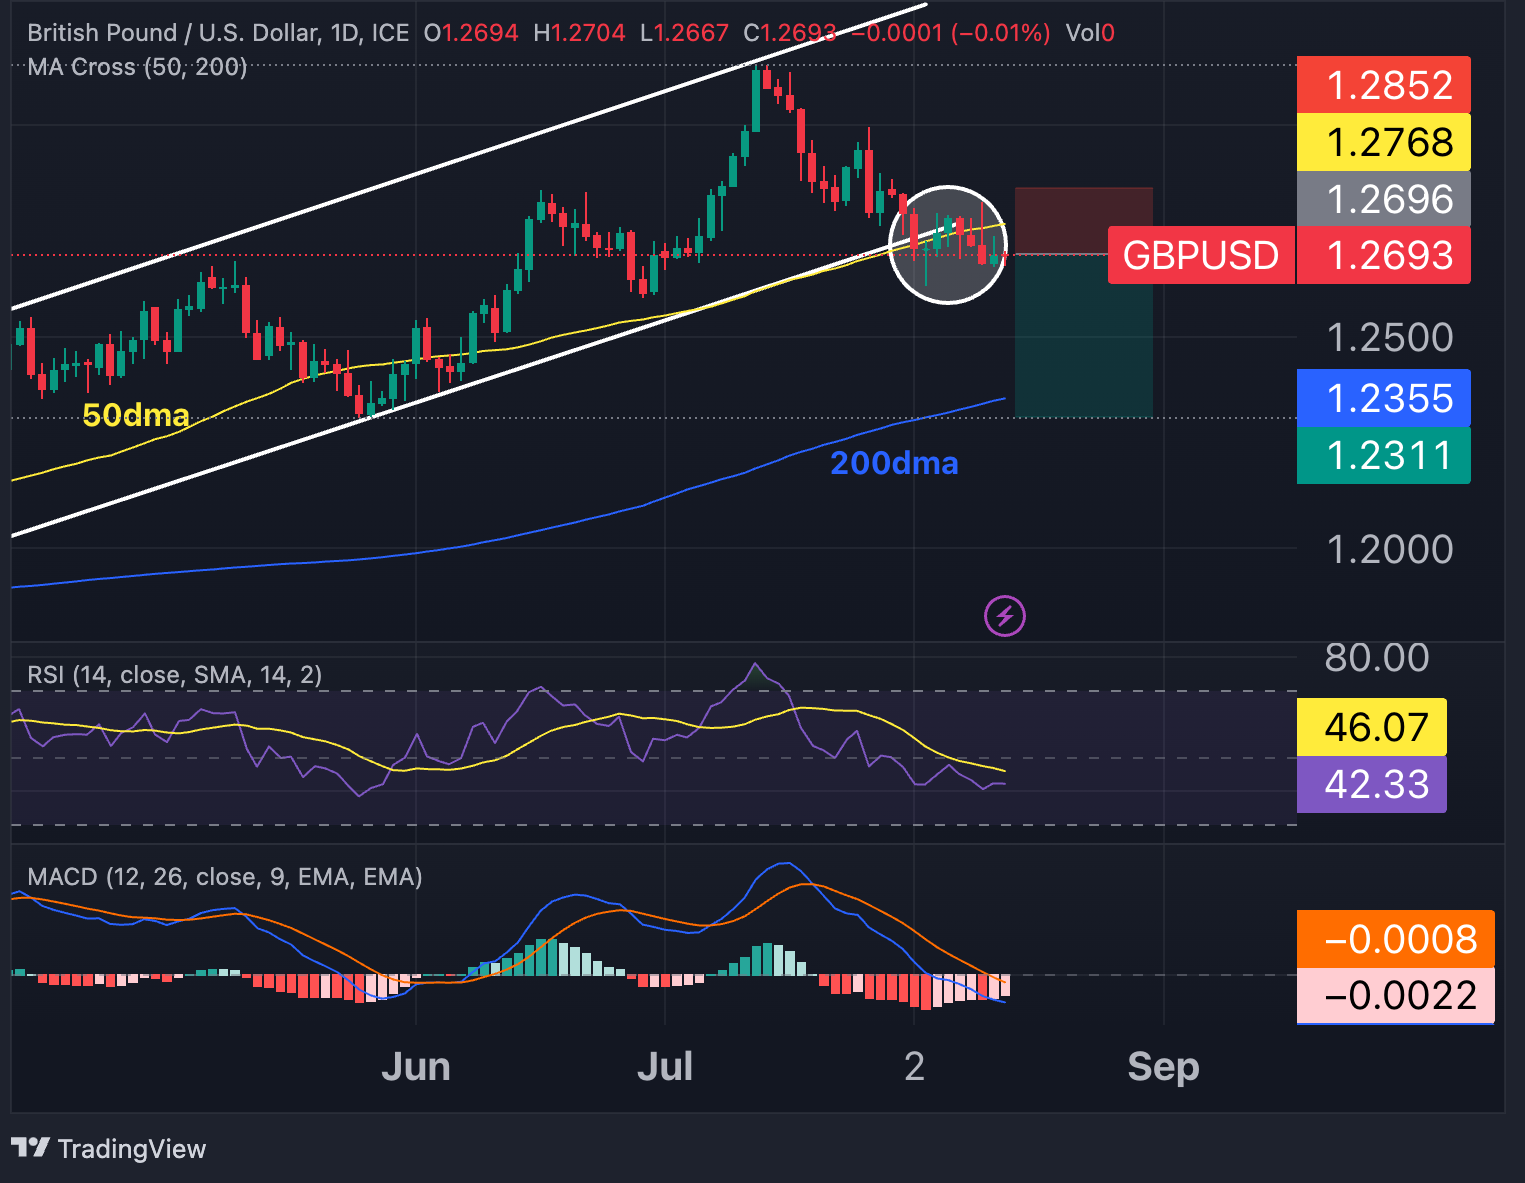Image resolution: width=1525 pixels, height=1183 pixels.
Task: Click the 1.2500 price axis label
Action: click(x=1390, y=338)
